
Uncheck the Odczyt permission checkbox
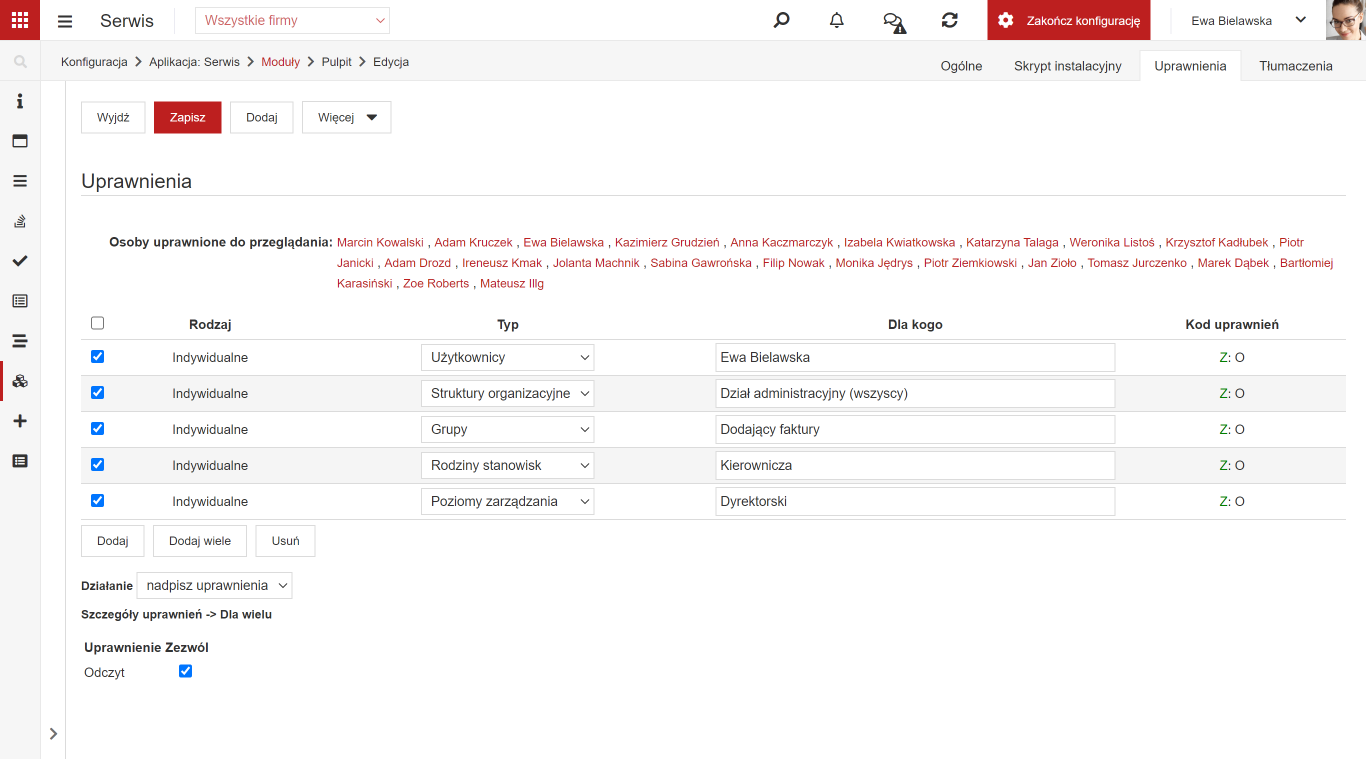(x=185, y=671)
